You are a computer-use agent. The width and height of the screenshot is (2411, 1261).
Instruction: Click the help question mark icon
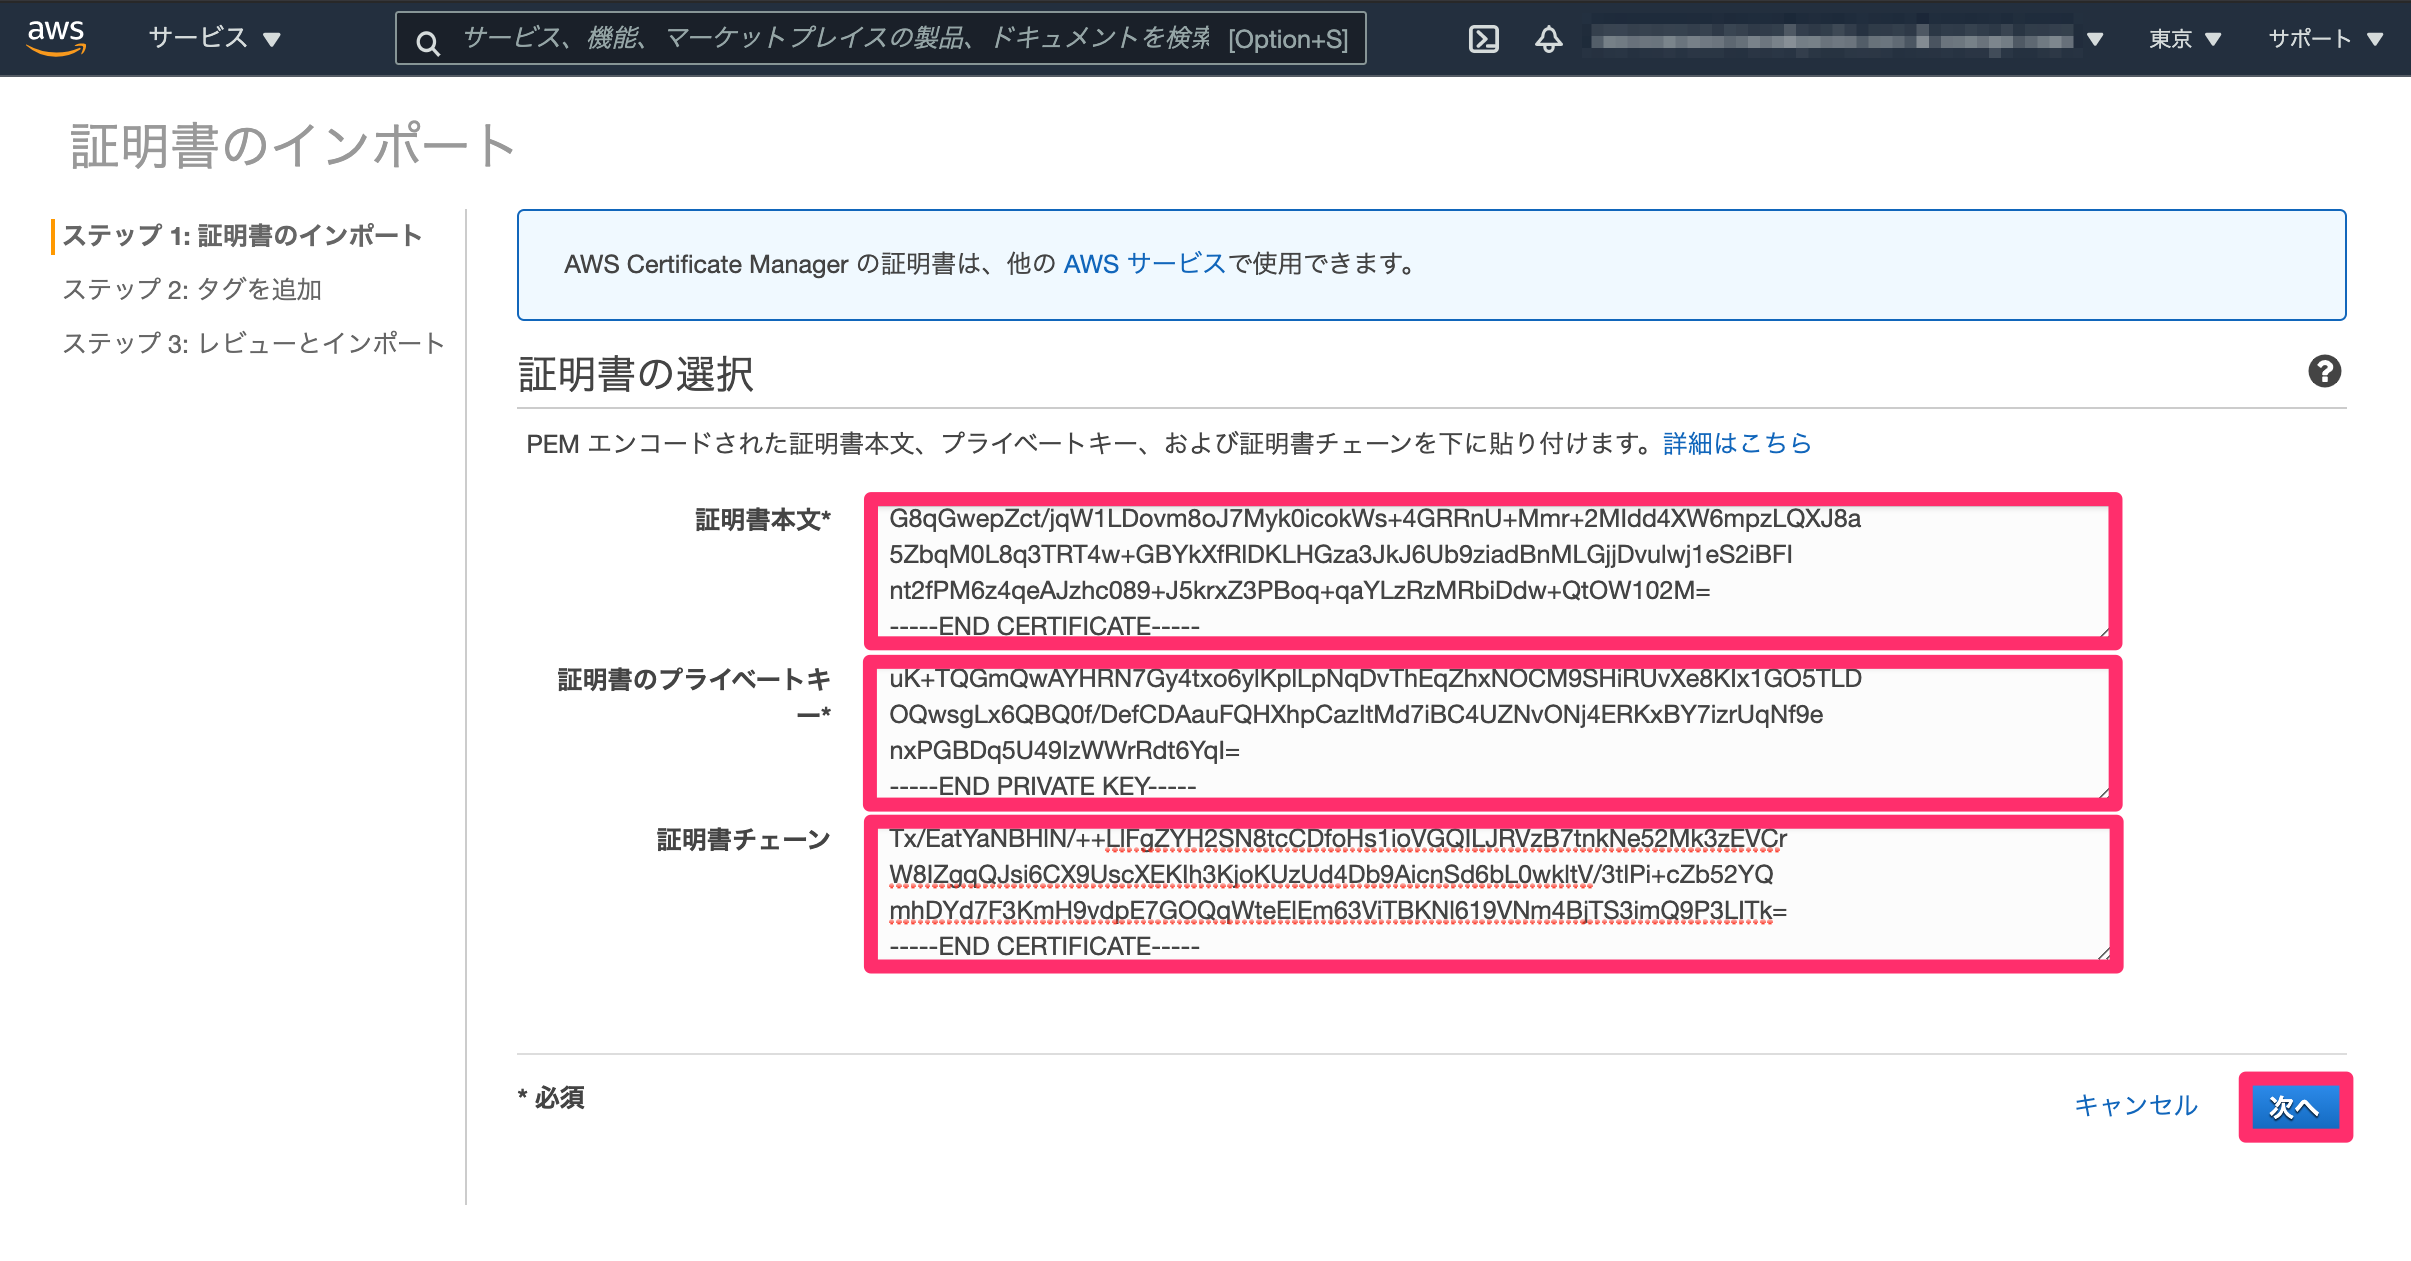point(2324,371)
